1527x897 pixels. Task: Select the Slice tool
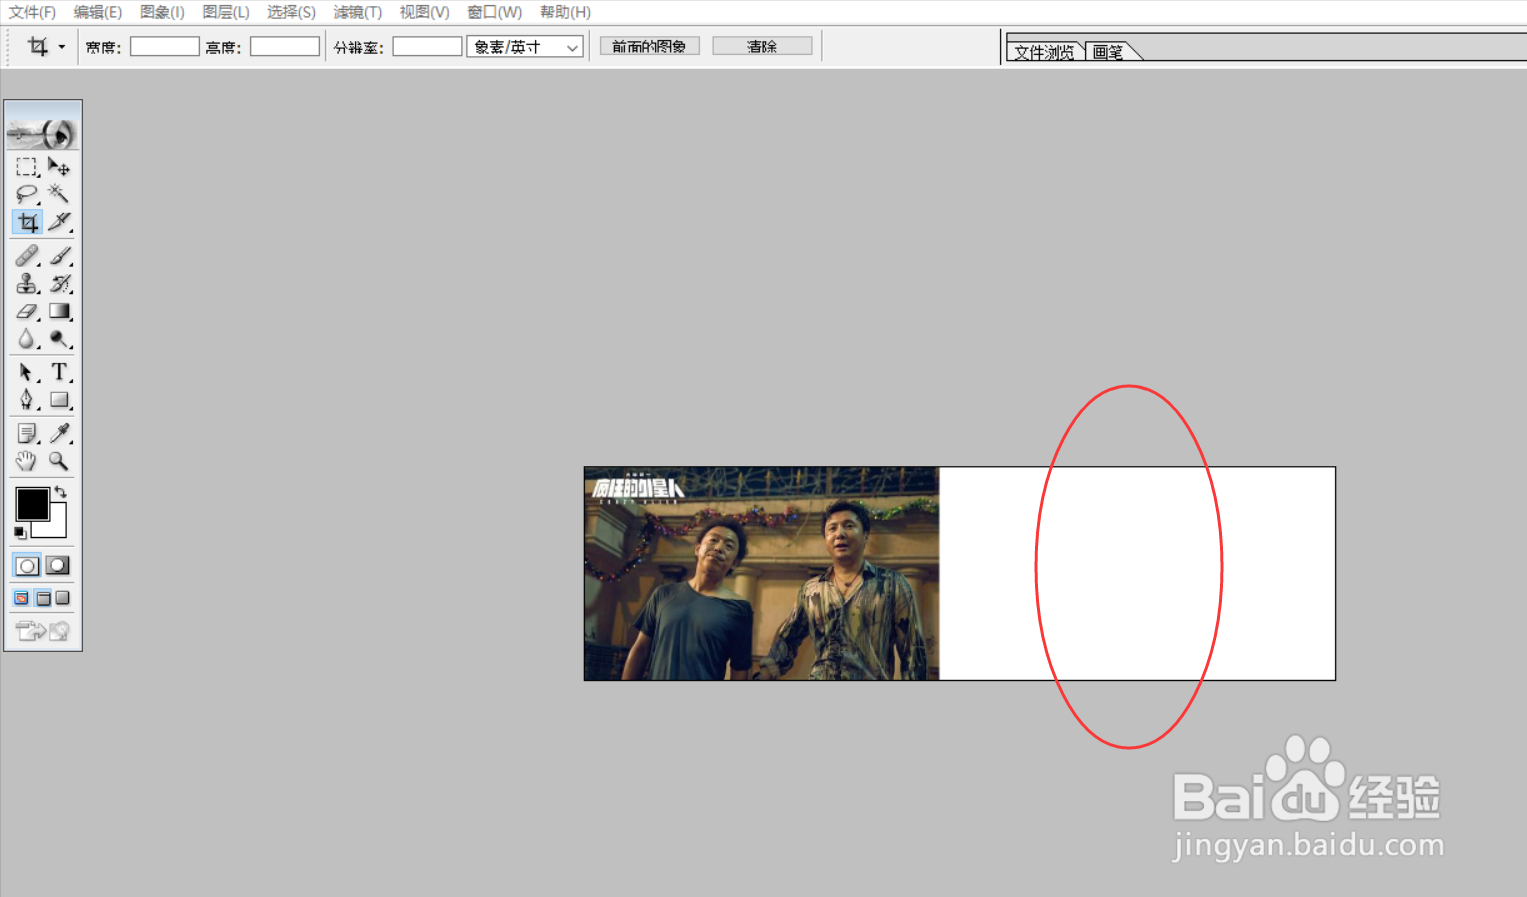click(x=59, y=222)
